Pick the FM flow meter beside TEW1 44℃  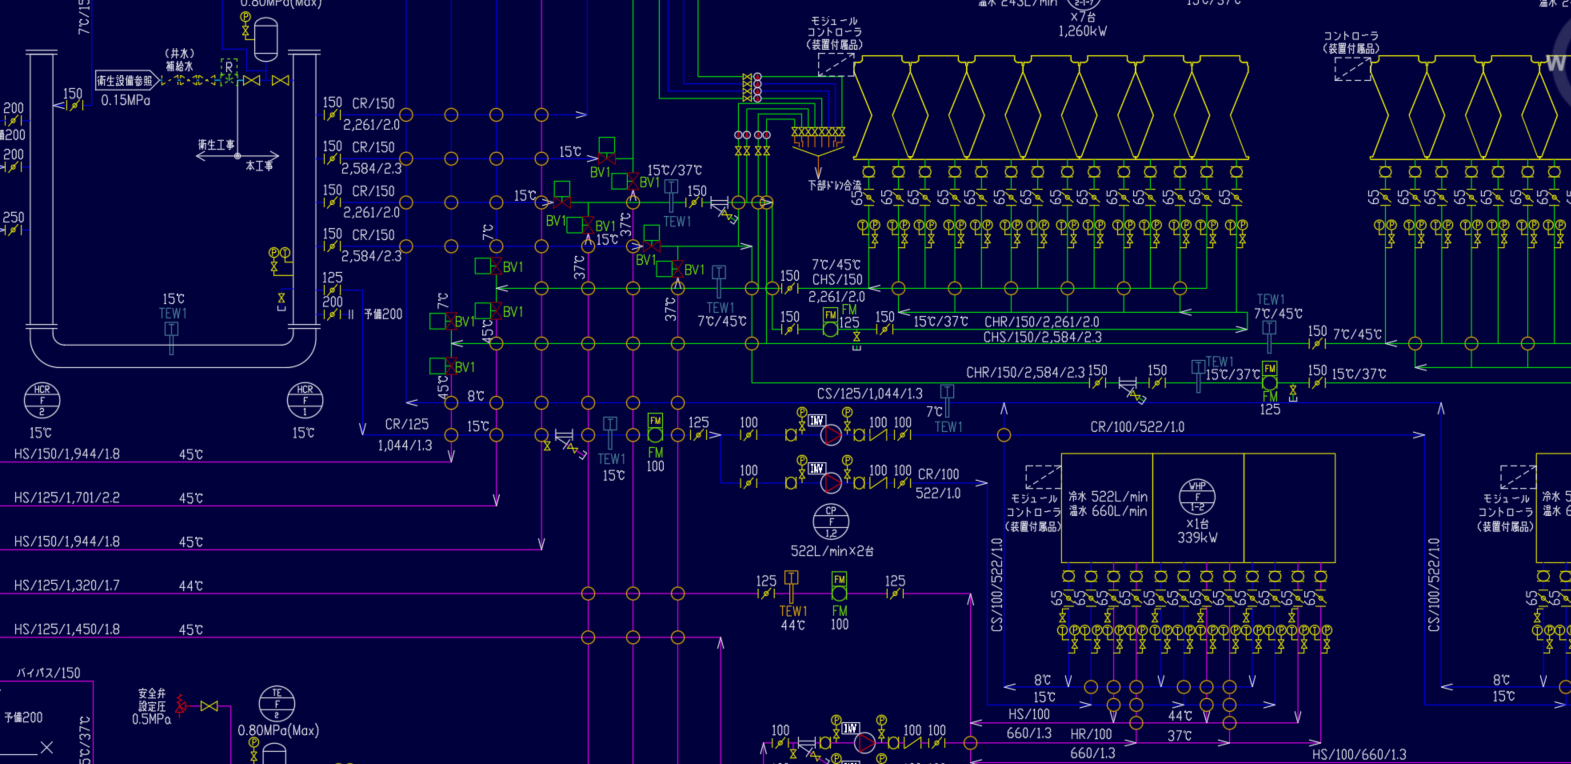[839, 586]
